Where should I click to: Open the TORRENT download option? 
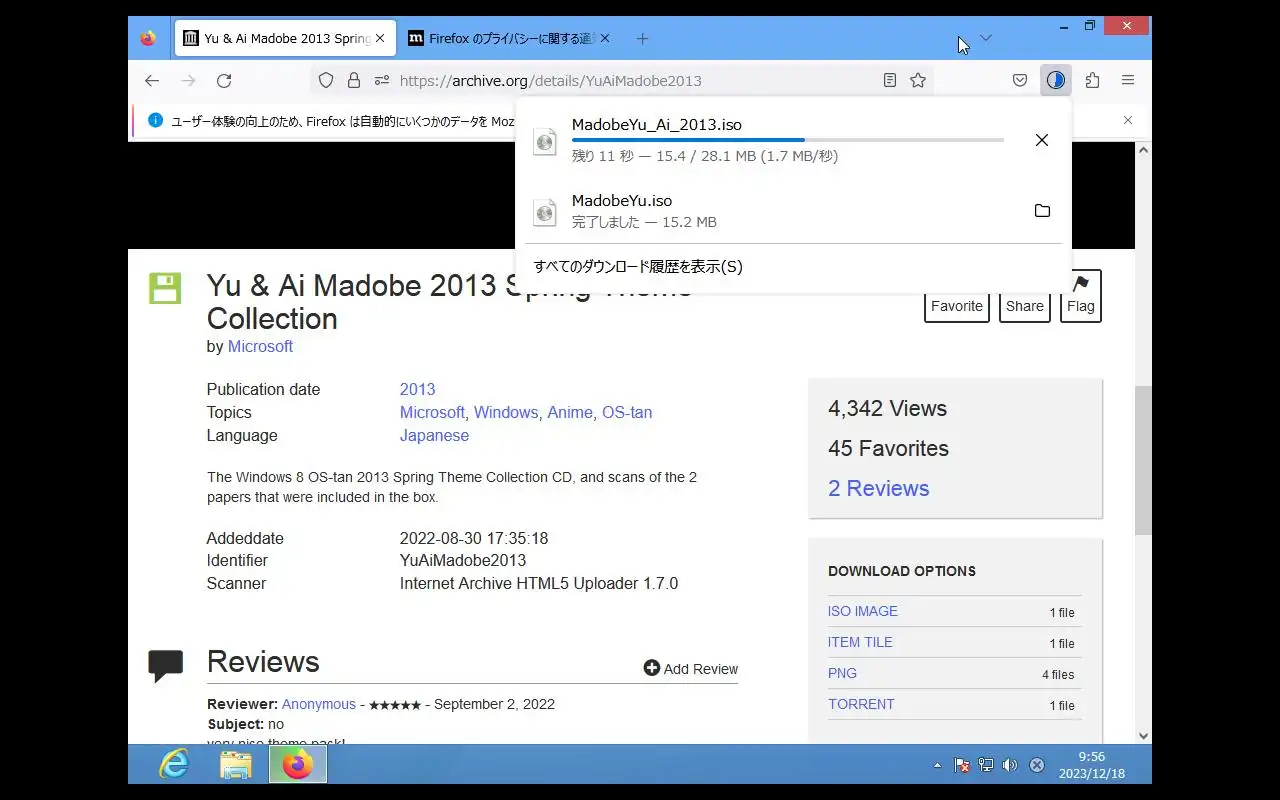[x=861, y=704]
